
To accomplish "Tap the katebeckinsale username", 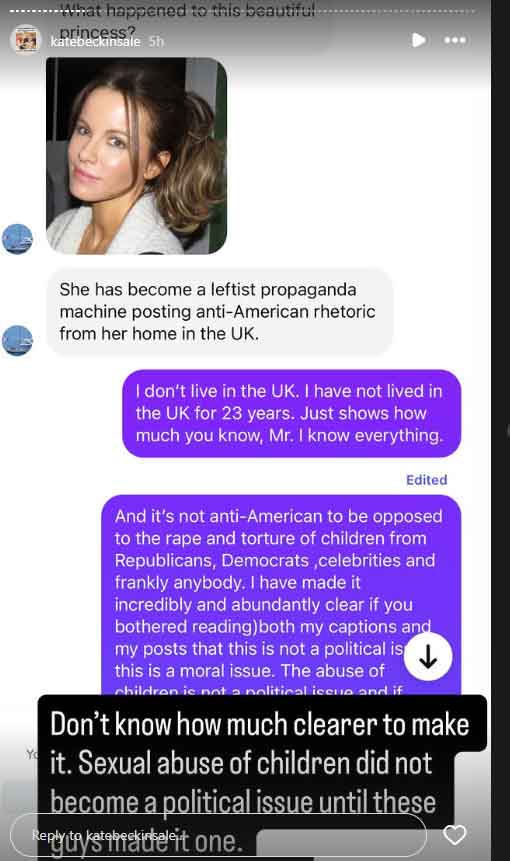I will point(96,42).
